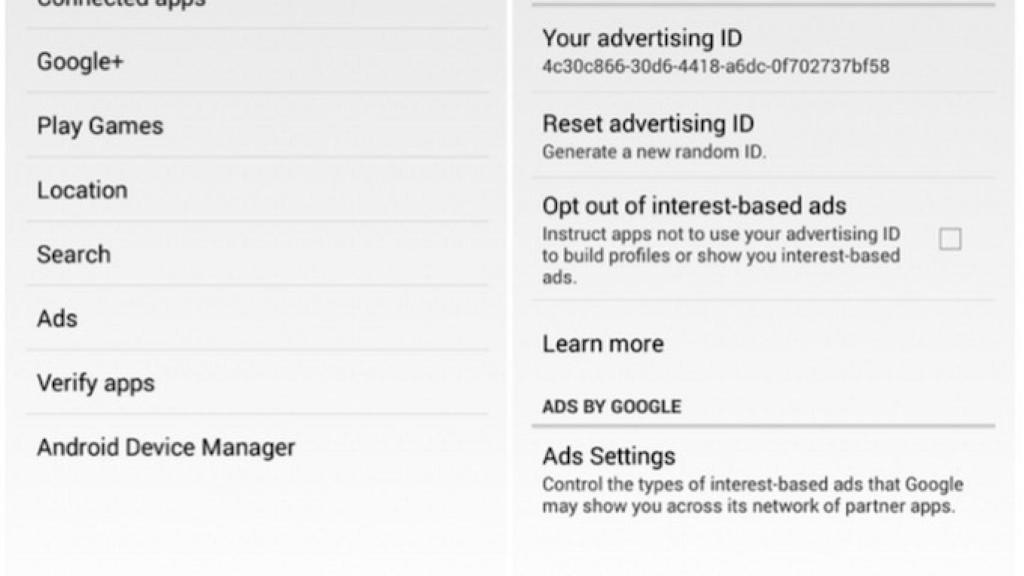Open Ads Settings under Ads by Google
Image resolution: width=1024 pixels, height=576 pixels.
[x=609, y=455]
